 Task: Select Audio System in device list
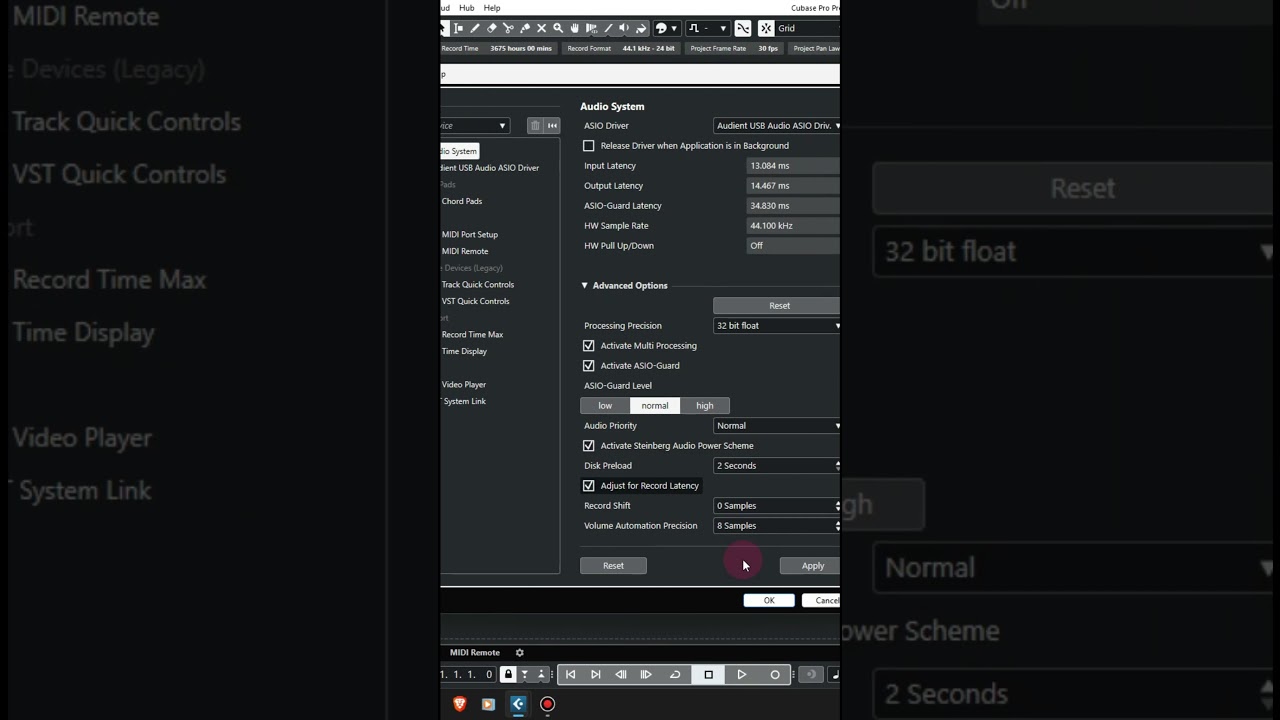pyautogui.click(x=459, y=151)
